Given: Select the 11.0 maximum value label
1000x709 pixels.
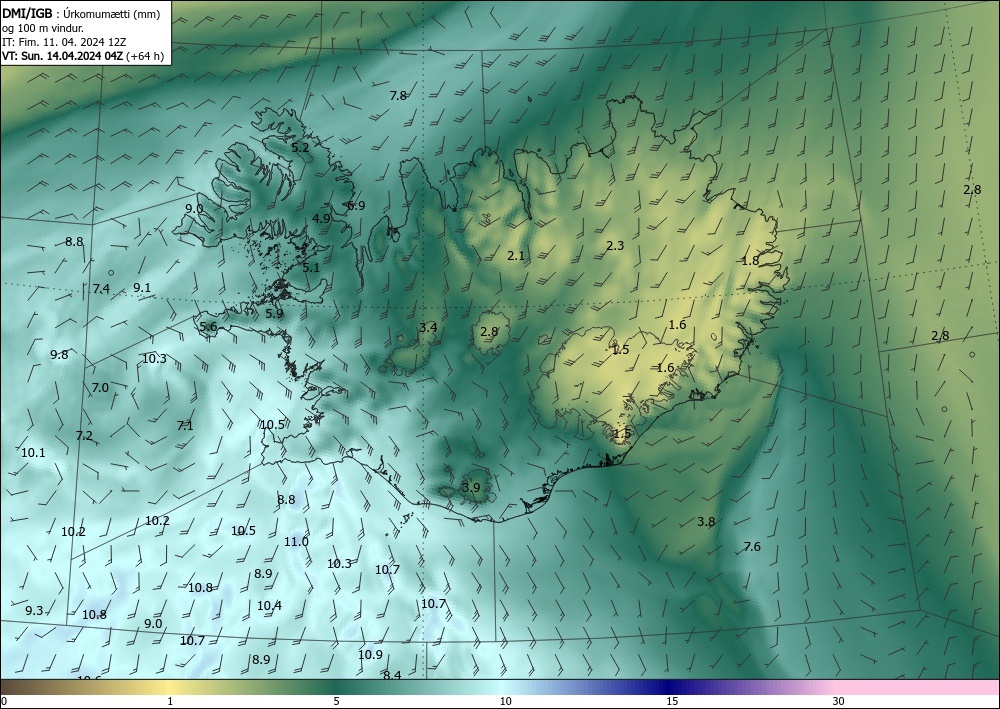Looking at the screenshot, I should coord(296,541).
